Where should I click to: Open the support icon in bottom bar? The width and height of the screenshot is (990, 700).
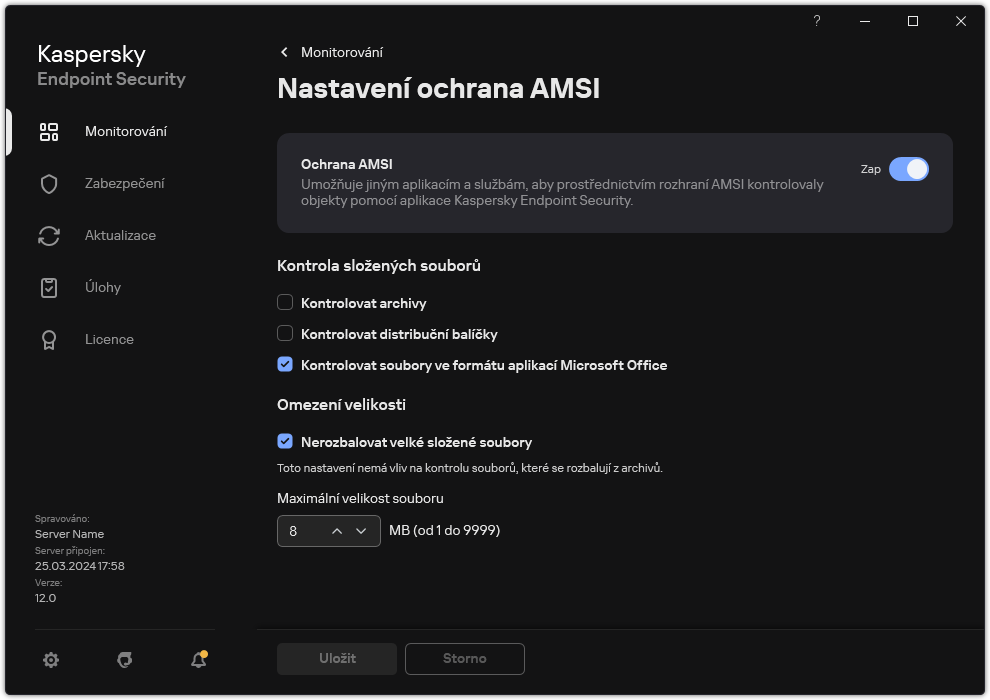tap(125, 660)
